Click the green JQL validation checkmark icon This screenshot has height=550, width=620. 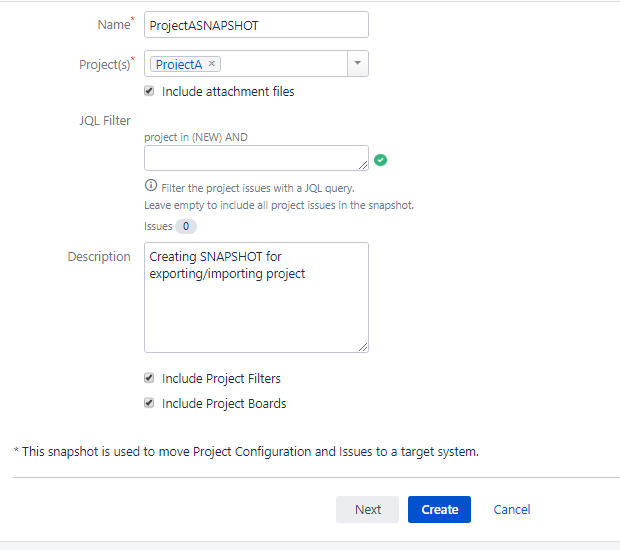tap(380, 159)
